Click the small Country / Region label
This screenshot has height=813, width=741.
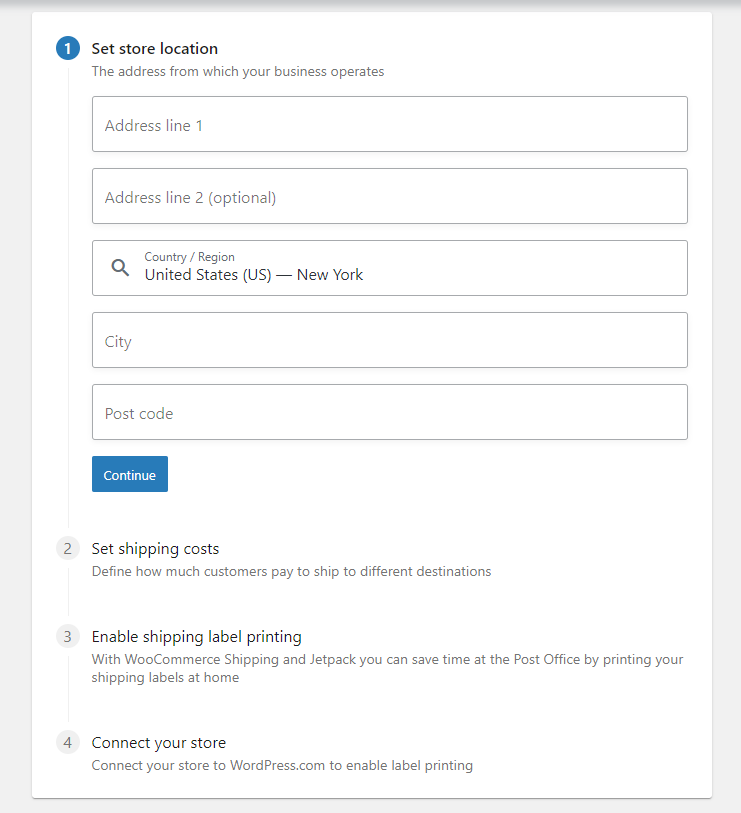[189, 257]
